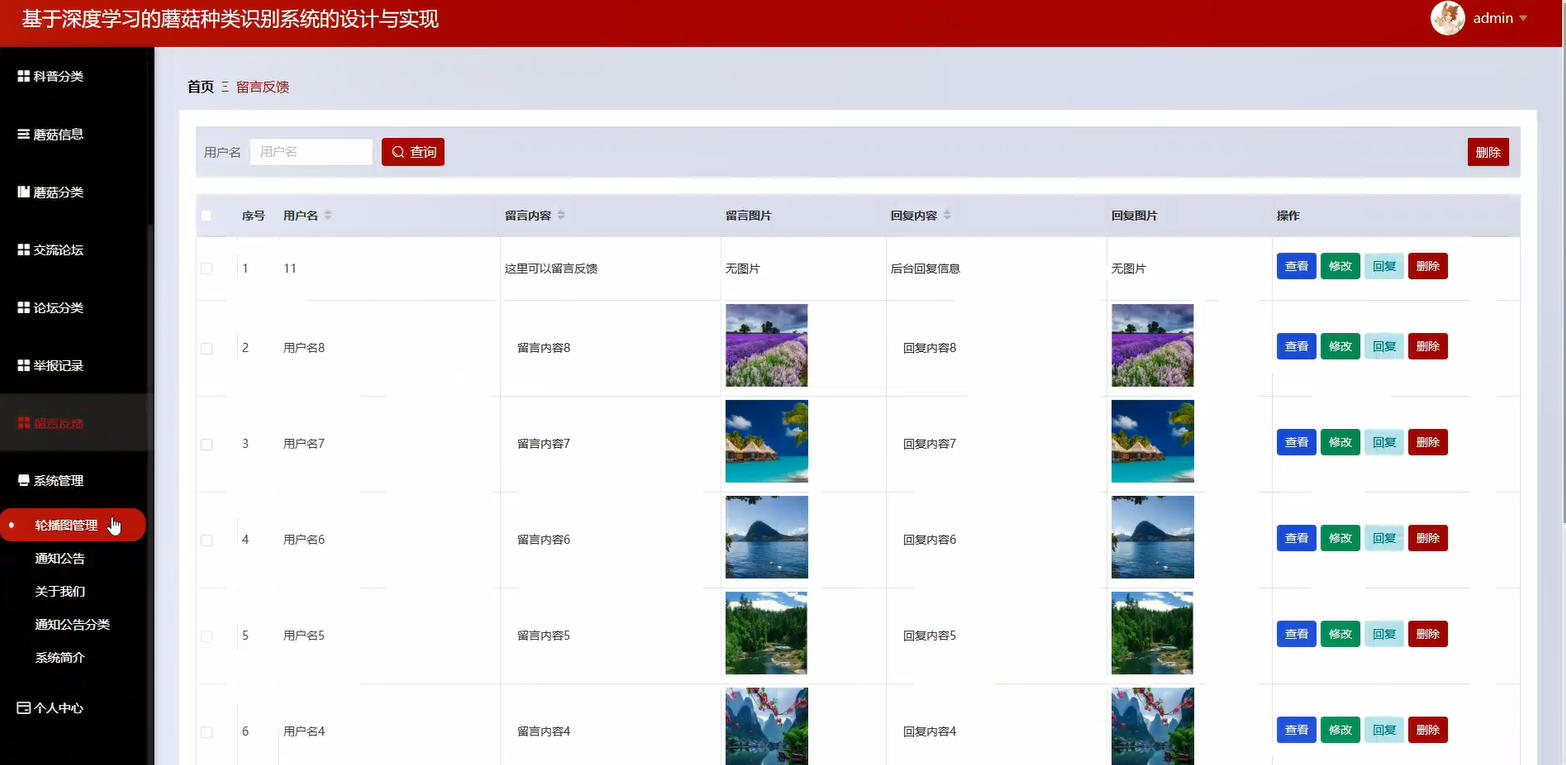Check the checkbox for 用户名8 row
The width and height of the screenshot is (1566, 765).
(207, 348)
